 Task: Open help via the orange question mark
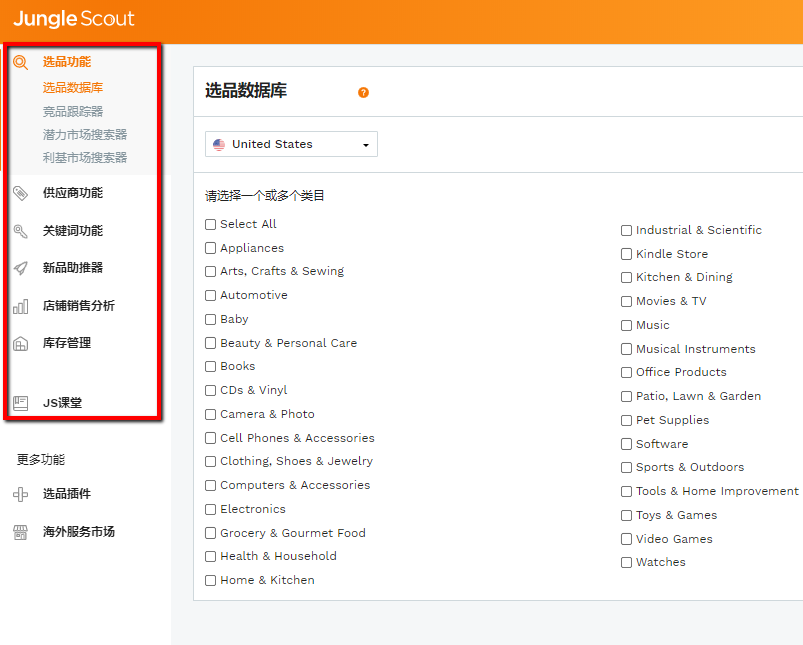[x=363, y=91]
